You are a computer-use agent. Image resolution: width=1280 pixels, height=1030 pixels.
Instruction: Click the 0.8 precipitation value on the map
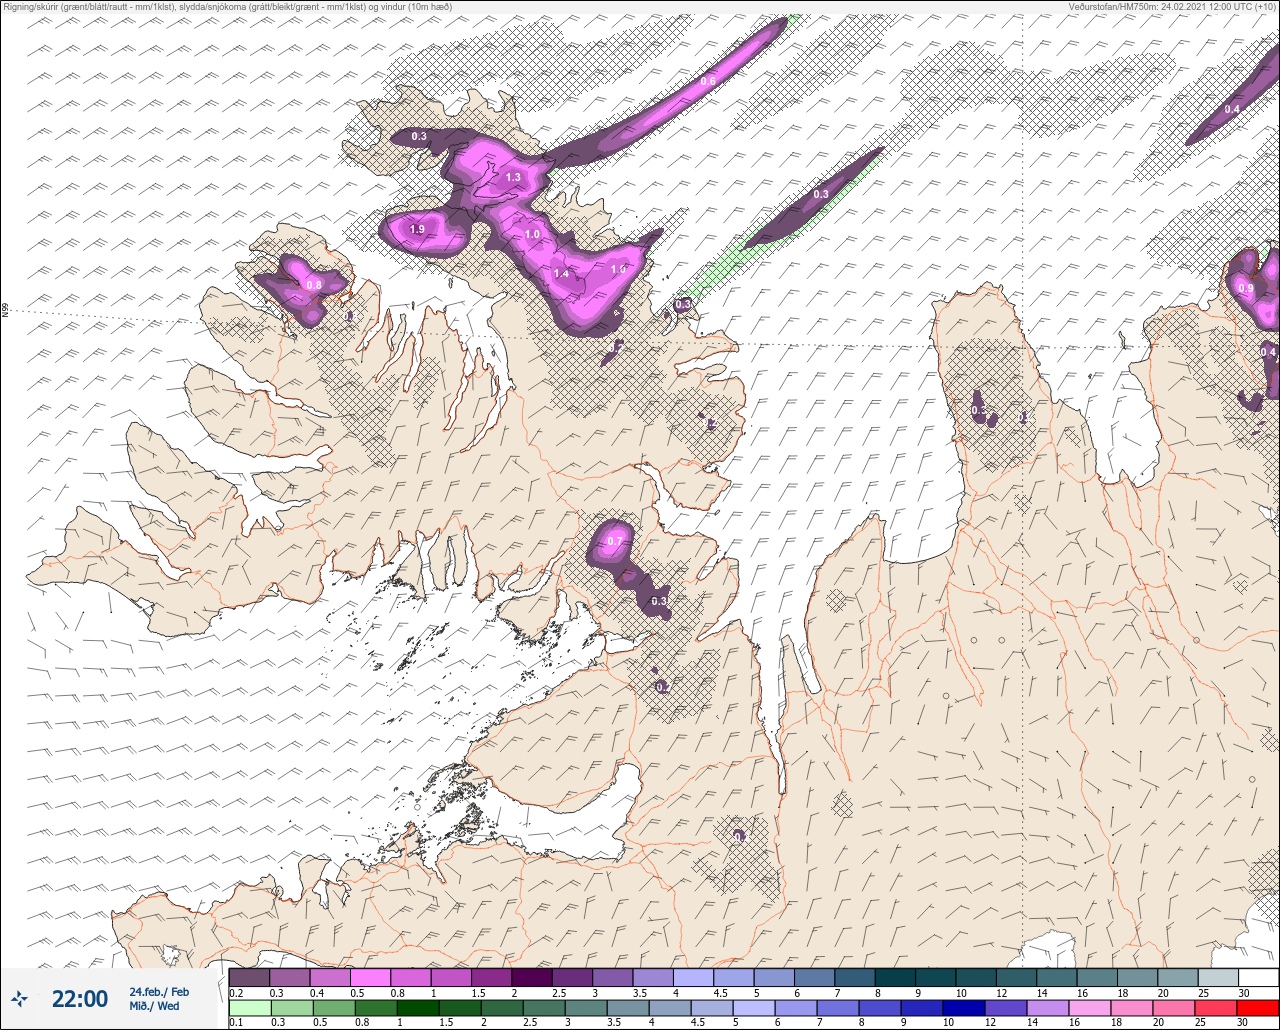pos(313,285)
